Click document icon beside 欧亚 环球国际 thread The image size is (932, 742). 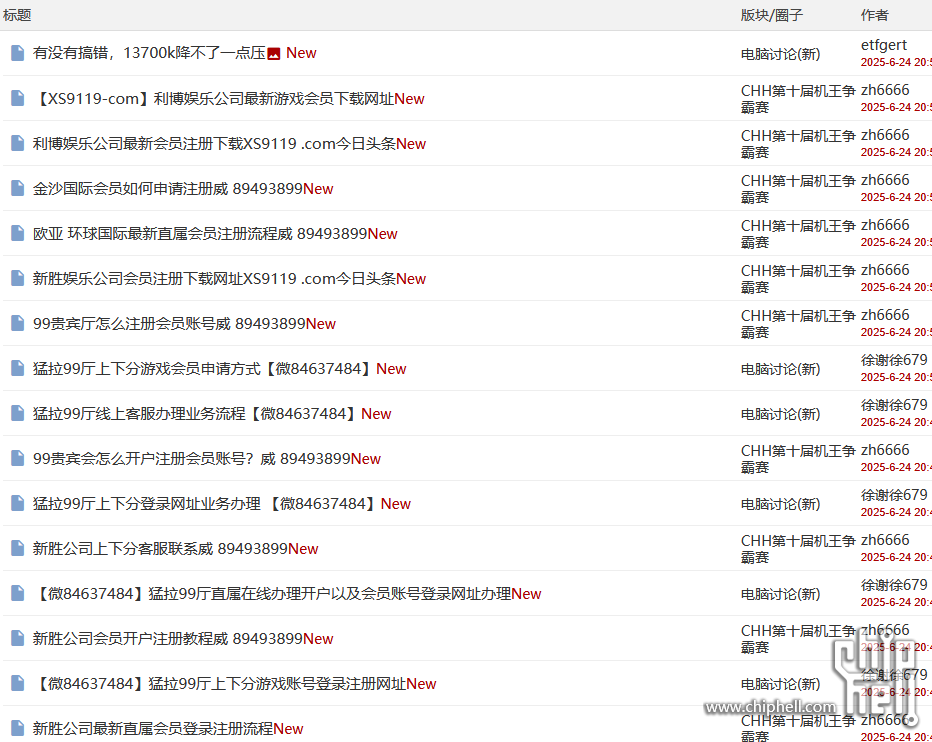pyautogui.click(x=18, y=233)
